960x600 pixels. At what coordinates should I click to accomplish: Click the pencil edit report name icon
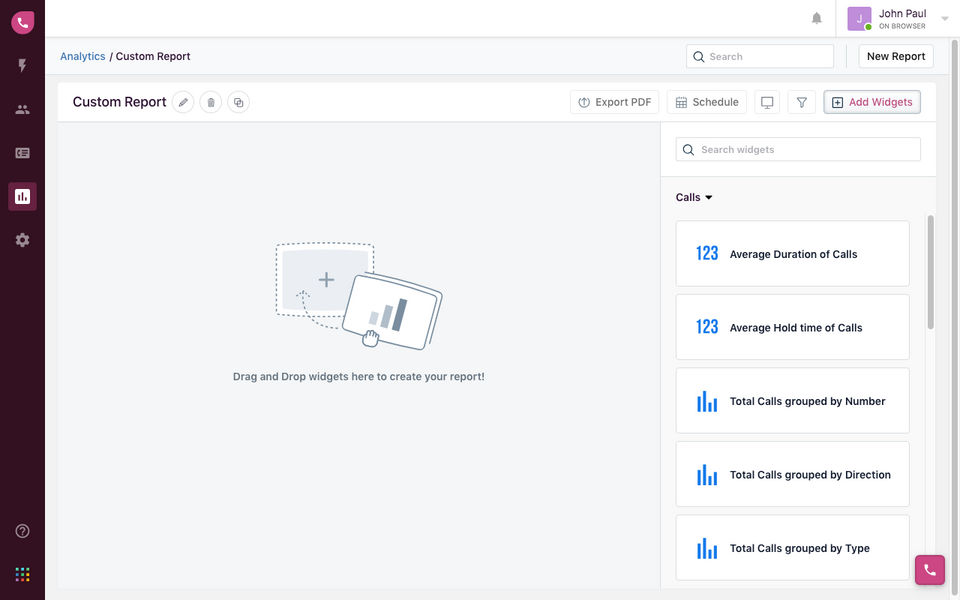[x=183, y=102]
